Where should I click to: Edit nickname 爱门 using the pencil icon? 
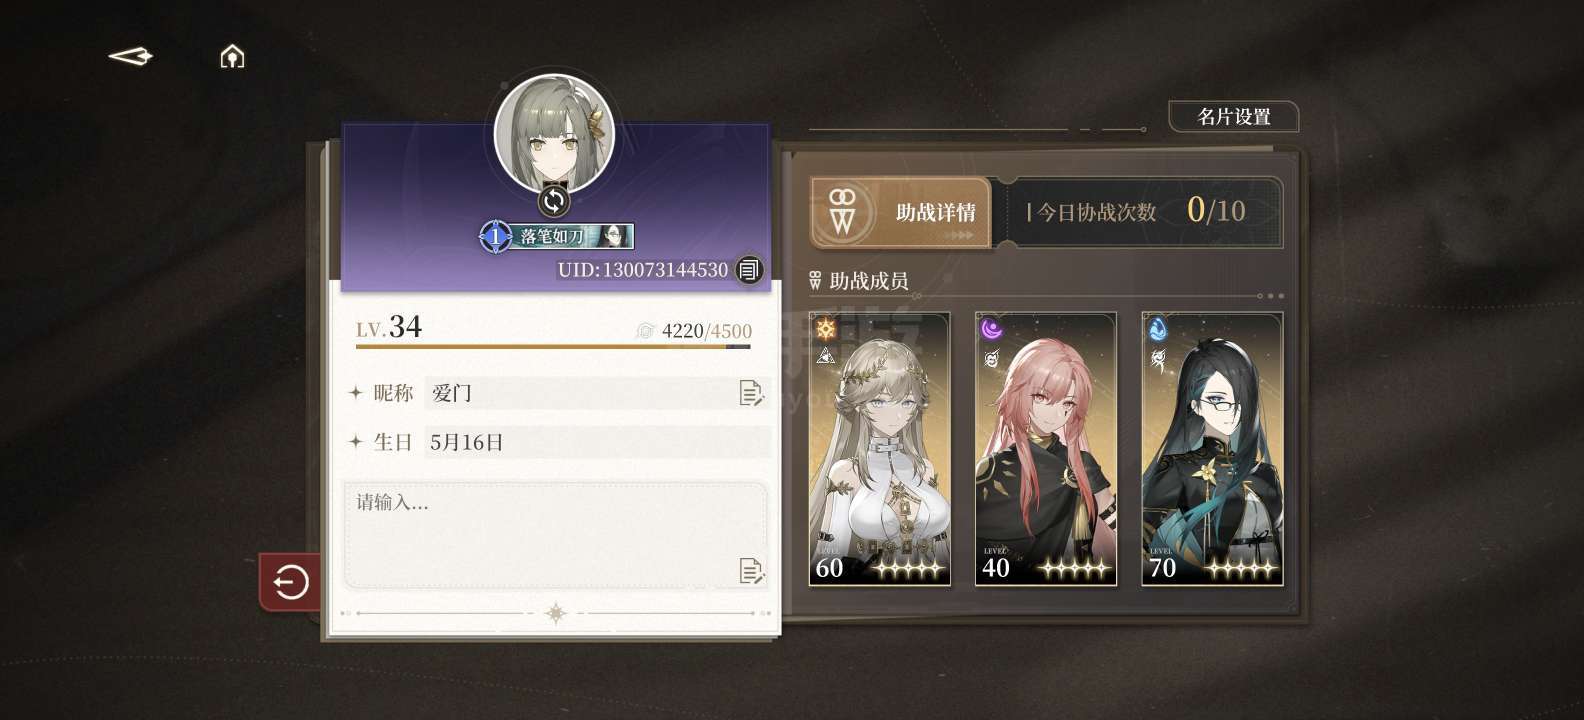pyautogui.click(x=751, y=393)
